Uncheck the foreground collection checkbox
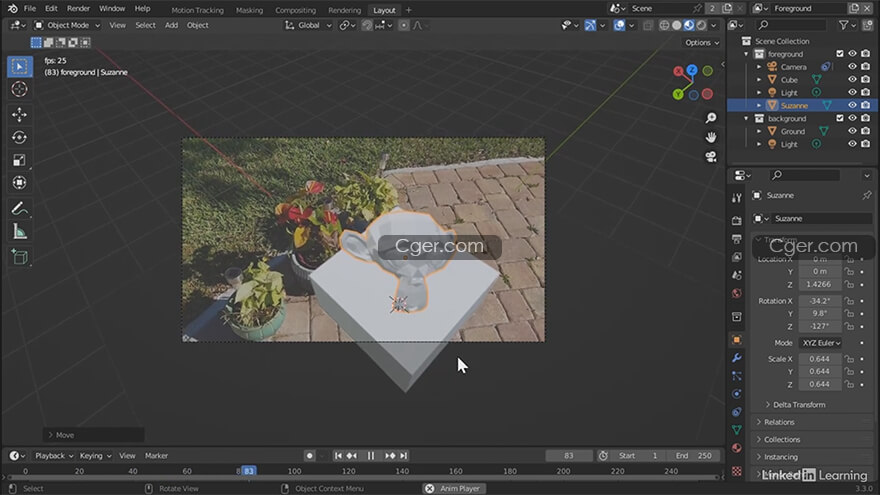The height and width of the screenshot is (495, 880). [840, 54]
